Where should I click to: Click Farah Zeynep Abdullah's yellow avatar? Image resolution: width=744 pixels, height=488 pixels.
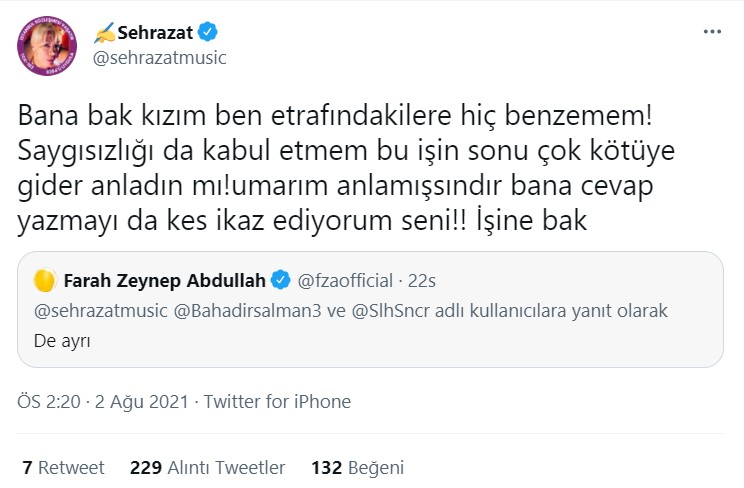44,277
